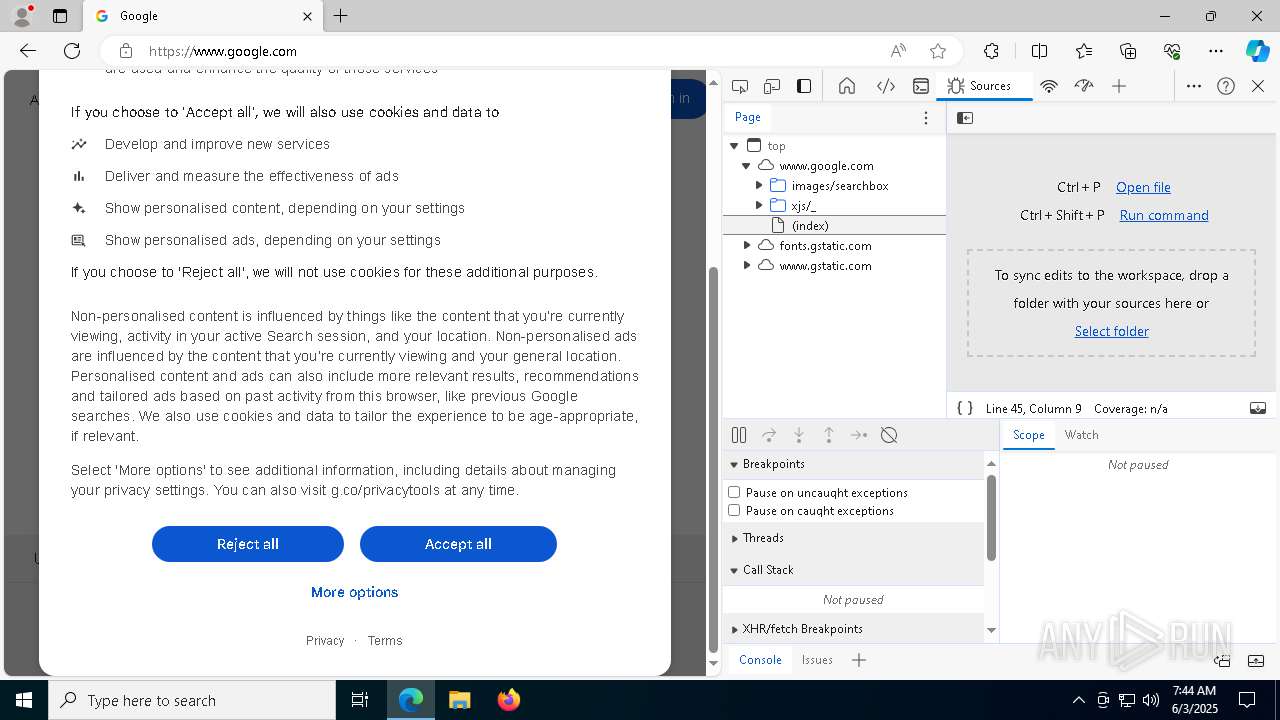Open the Inspect element picker tool
This screenshot has height=720, width=1280.
[740, 86]
